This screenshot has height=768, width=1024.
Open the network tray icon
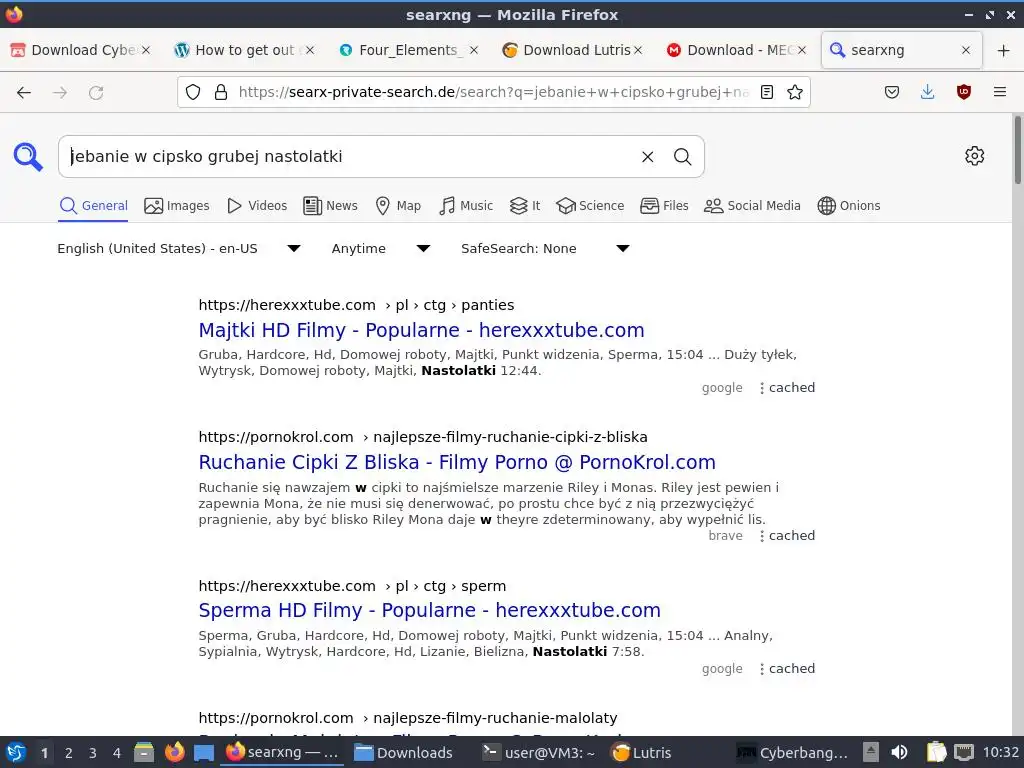[963, 752]
